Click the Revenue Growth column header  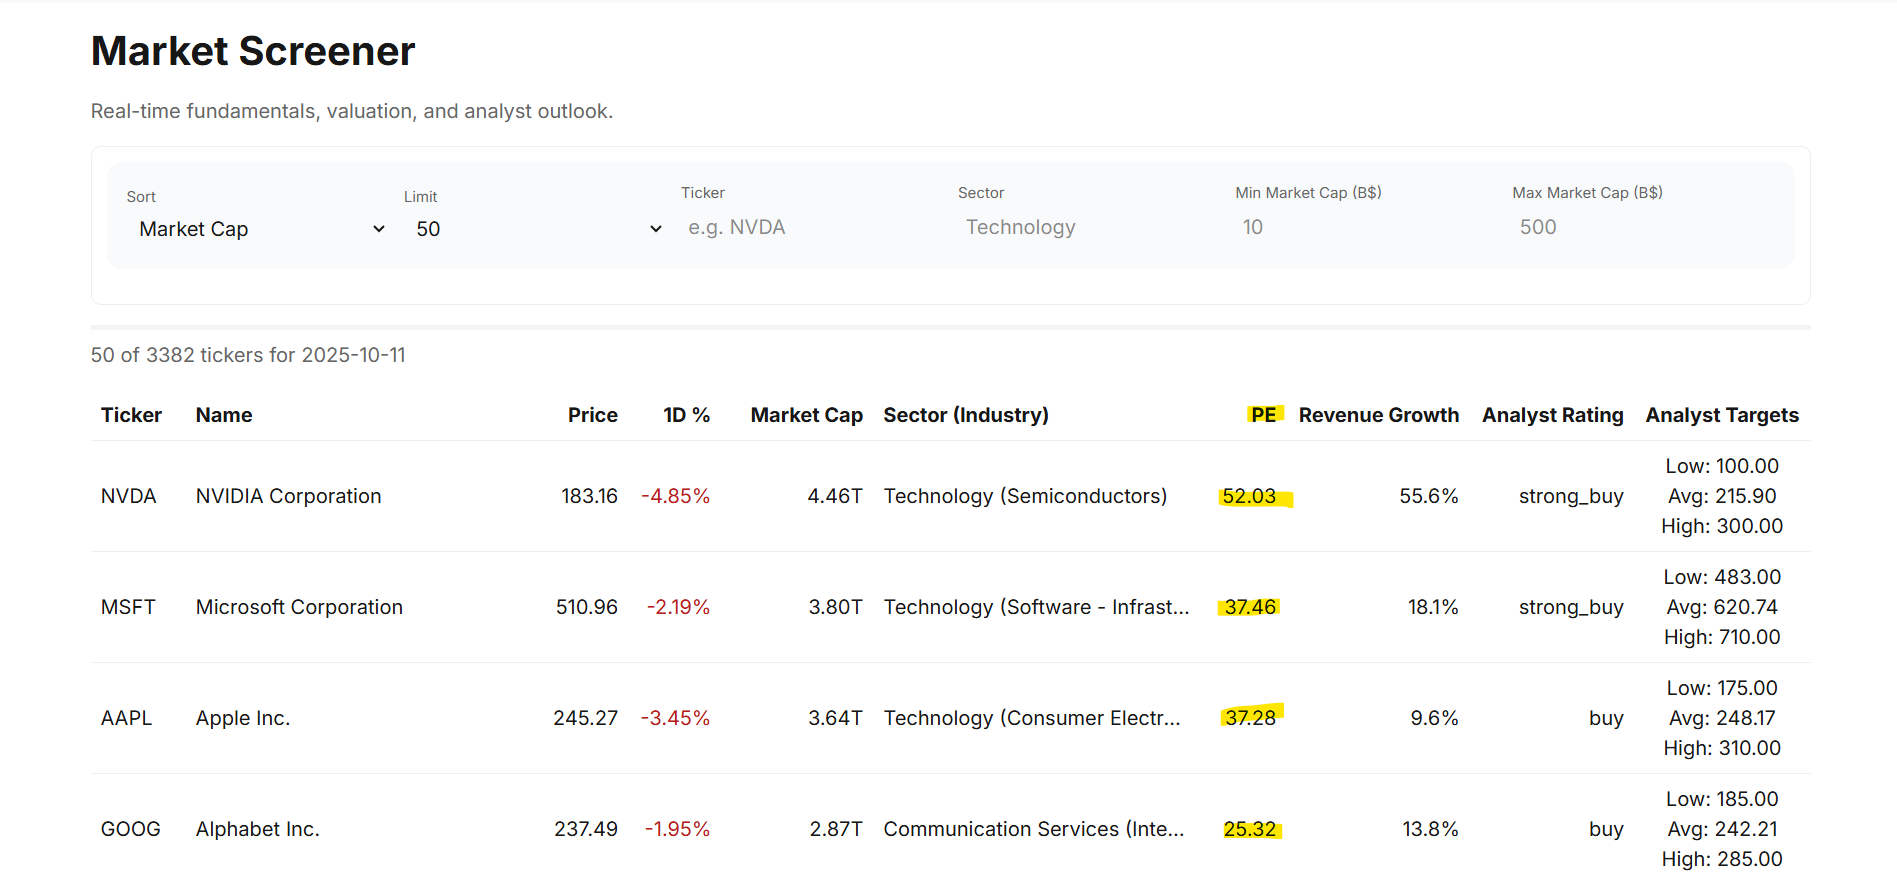(1378, 415)
